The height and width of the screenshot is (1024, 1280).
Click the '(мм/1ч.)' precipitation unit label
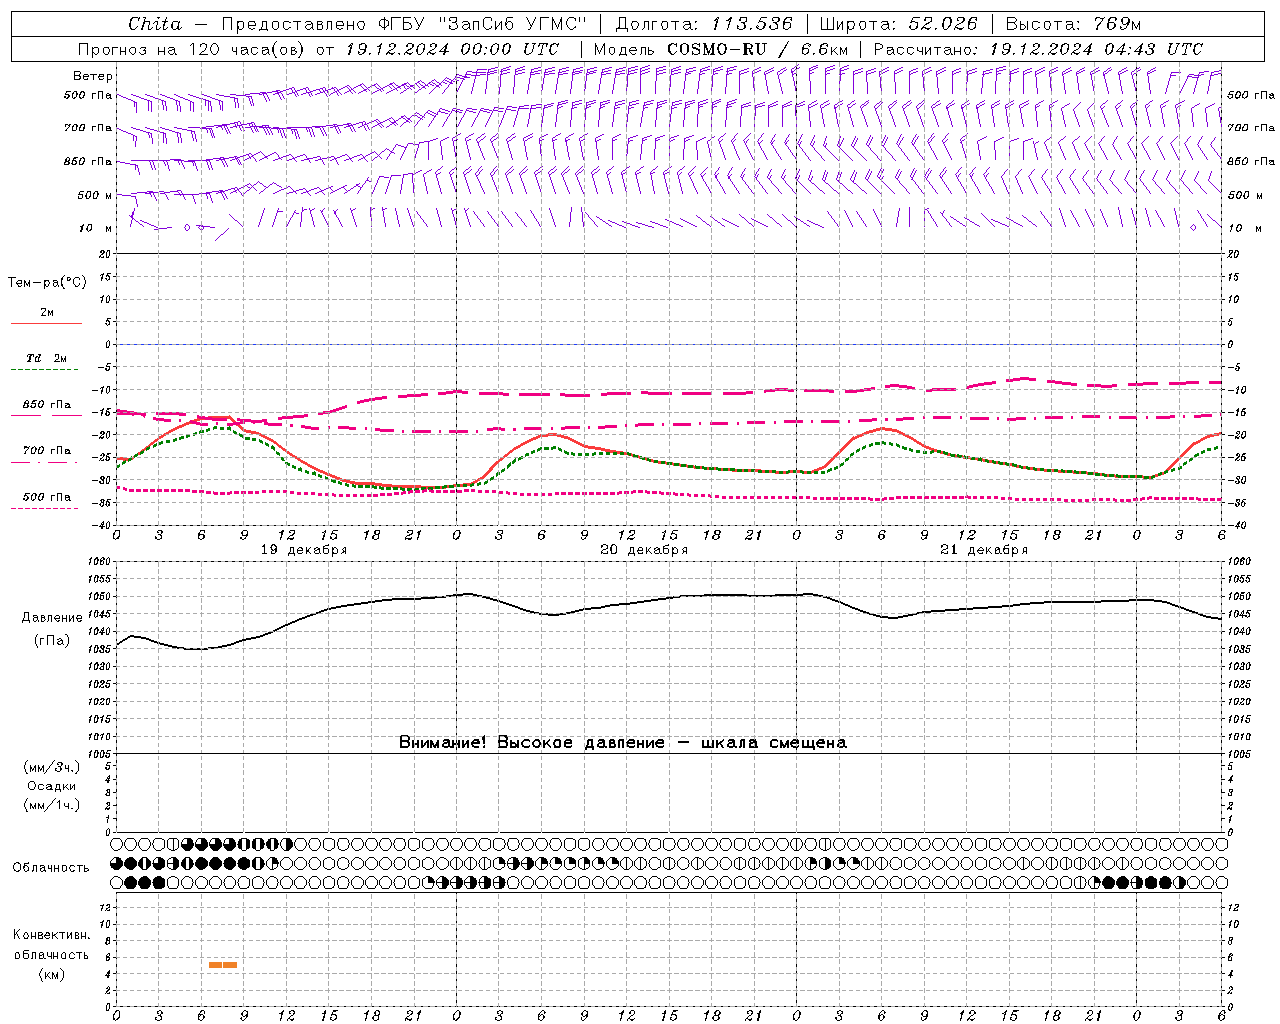coord(52,805)
